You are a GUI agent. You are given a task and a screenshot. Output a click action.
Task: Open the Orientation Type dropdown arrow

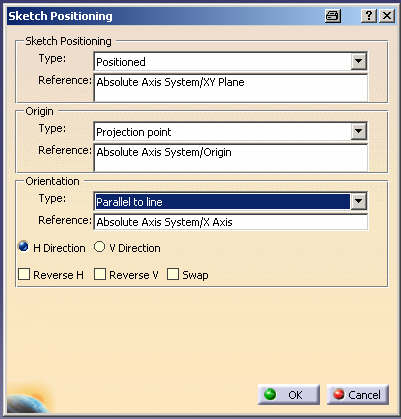(x=359, y=201)
